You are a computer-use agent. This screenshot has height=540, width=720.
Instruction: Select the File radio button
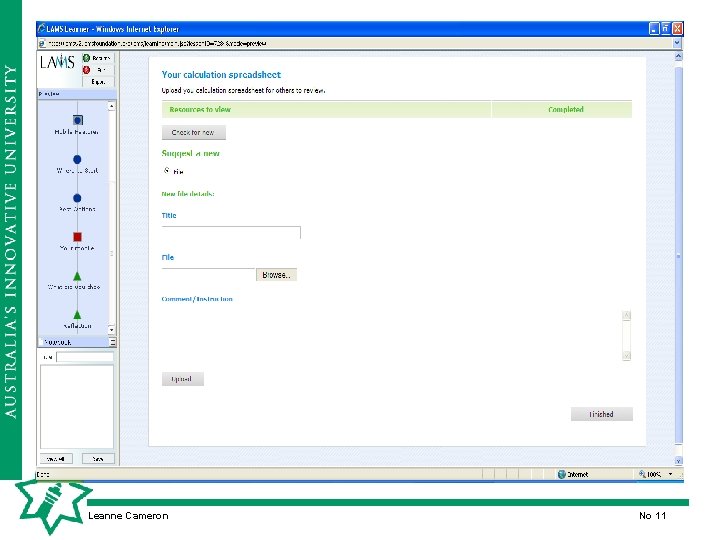(167, 170)
